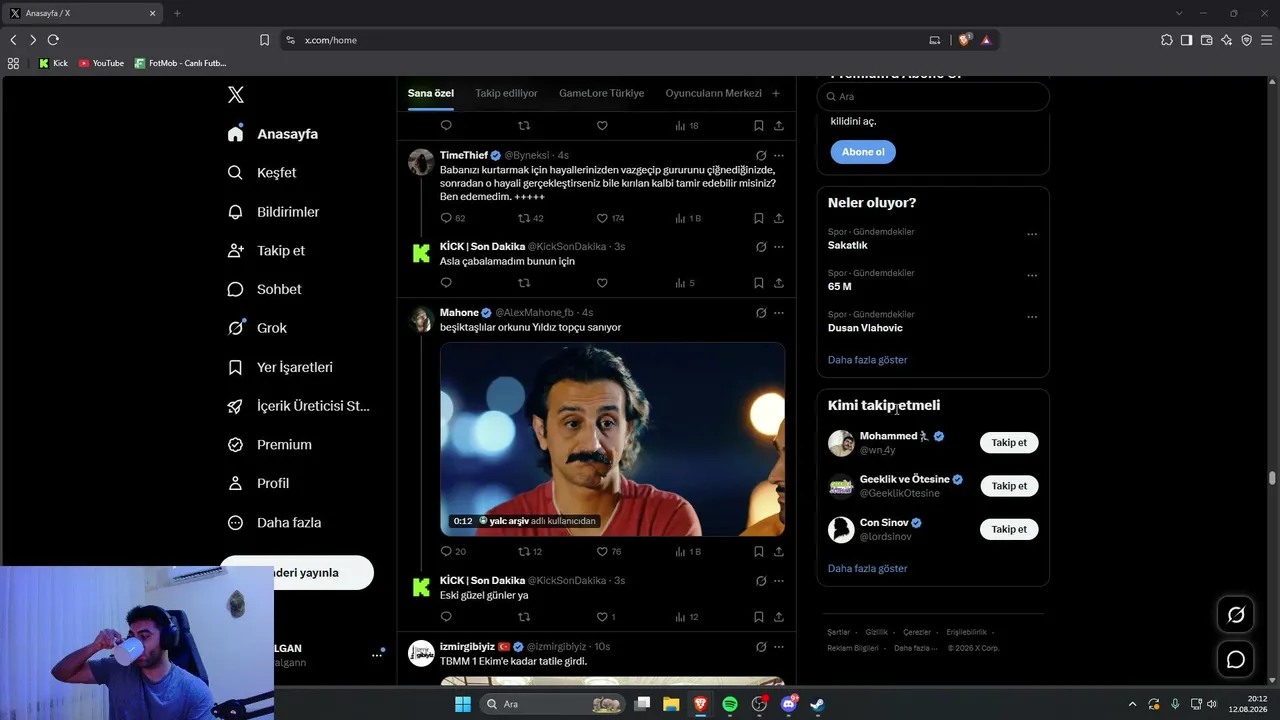Image resolution: width=1280 pixels, height=720 pixels.
Task: Follow Con Sinov
Action: pyautogui.click(x=1009, y=529)
